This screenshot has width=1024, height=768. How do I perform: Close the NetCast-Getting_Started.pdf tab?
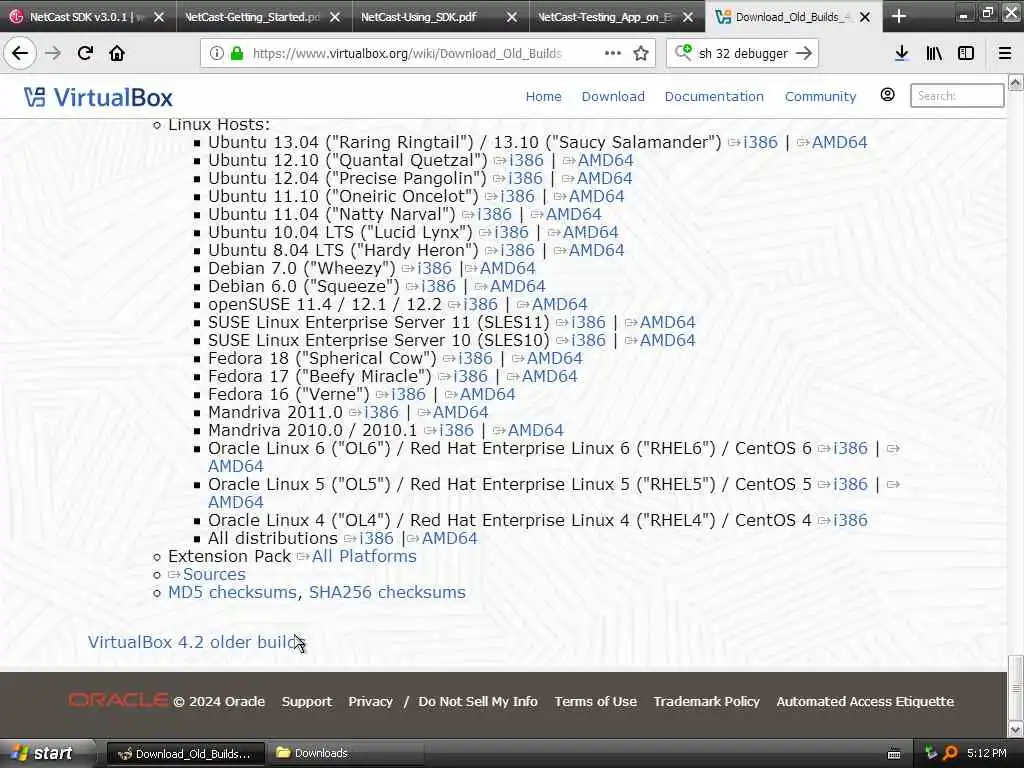(x=335, y=18)
